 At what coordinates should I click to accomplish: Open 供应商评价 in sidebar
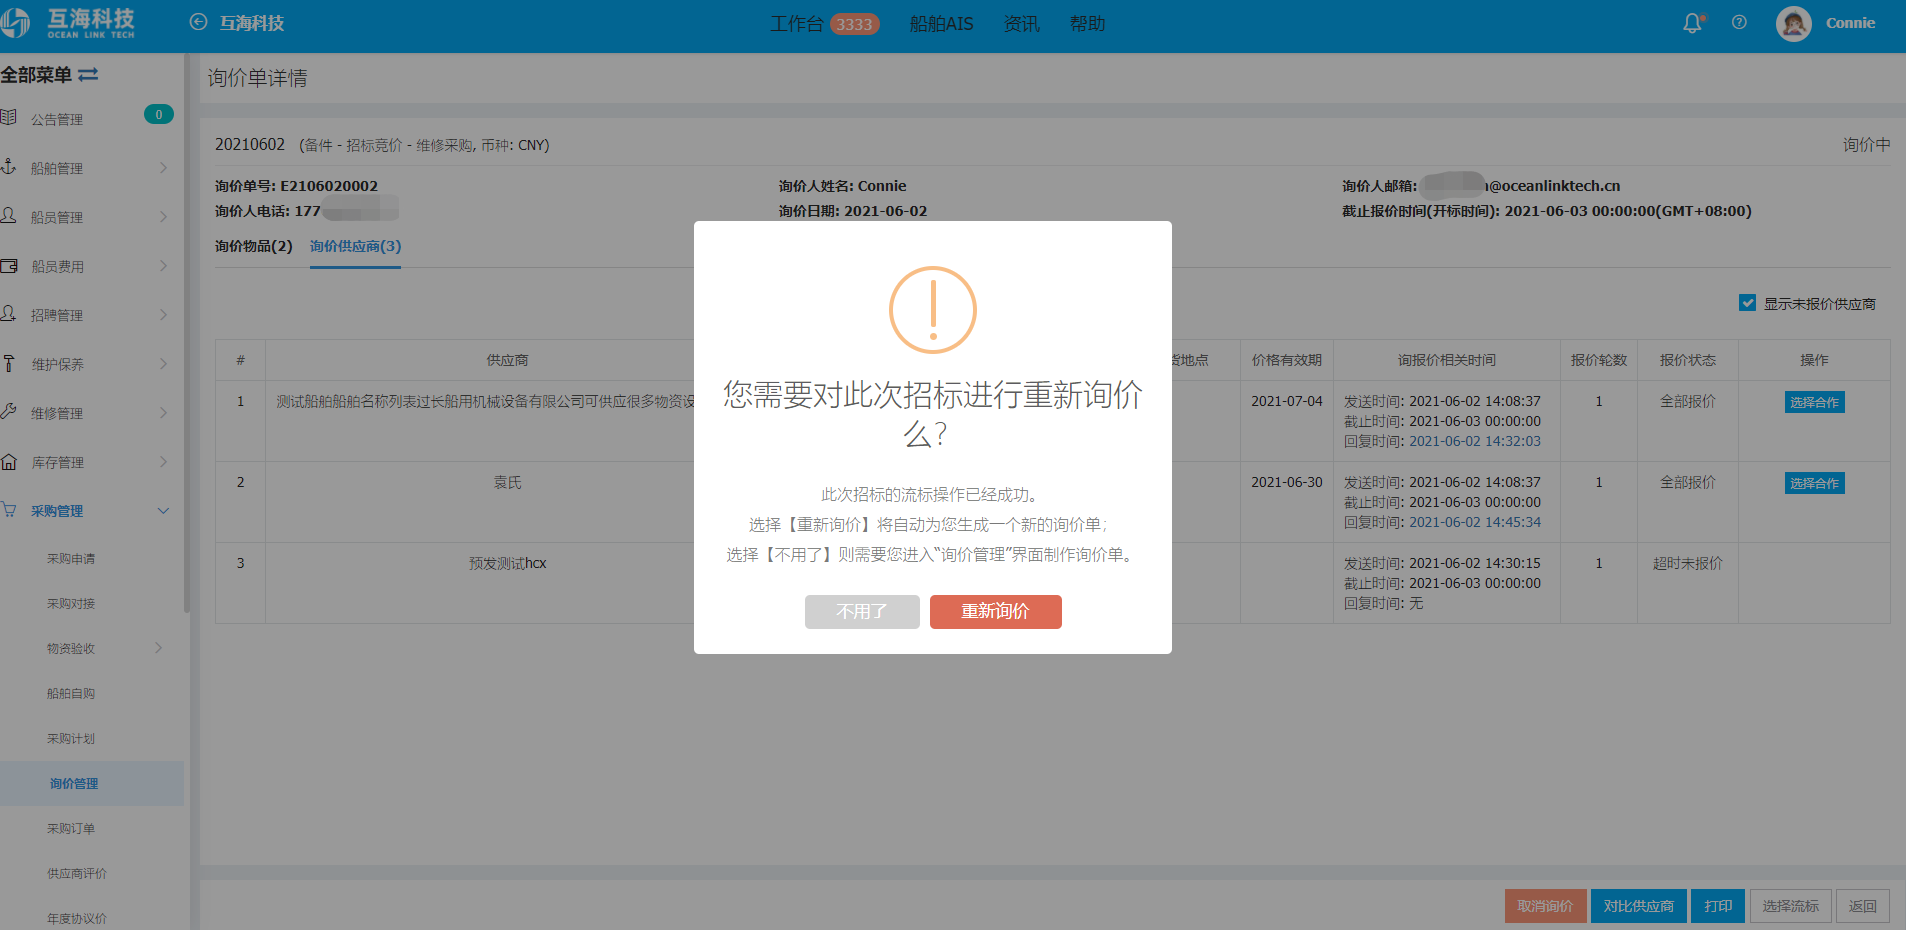tap(77, 874)
